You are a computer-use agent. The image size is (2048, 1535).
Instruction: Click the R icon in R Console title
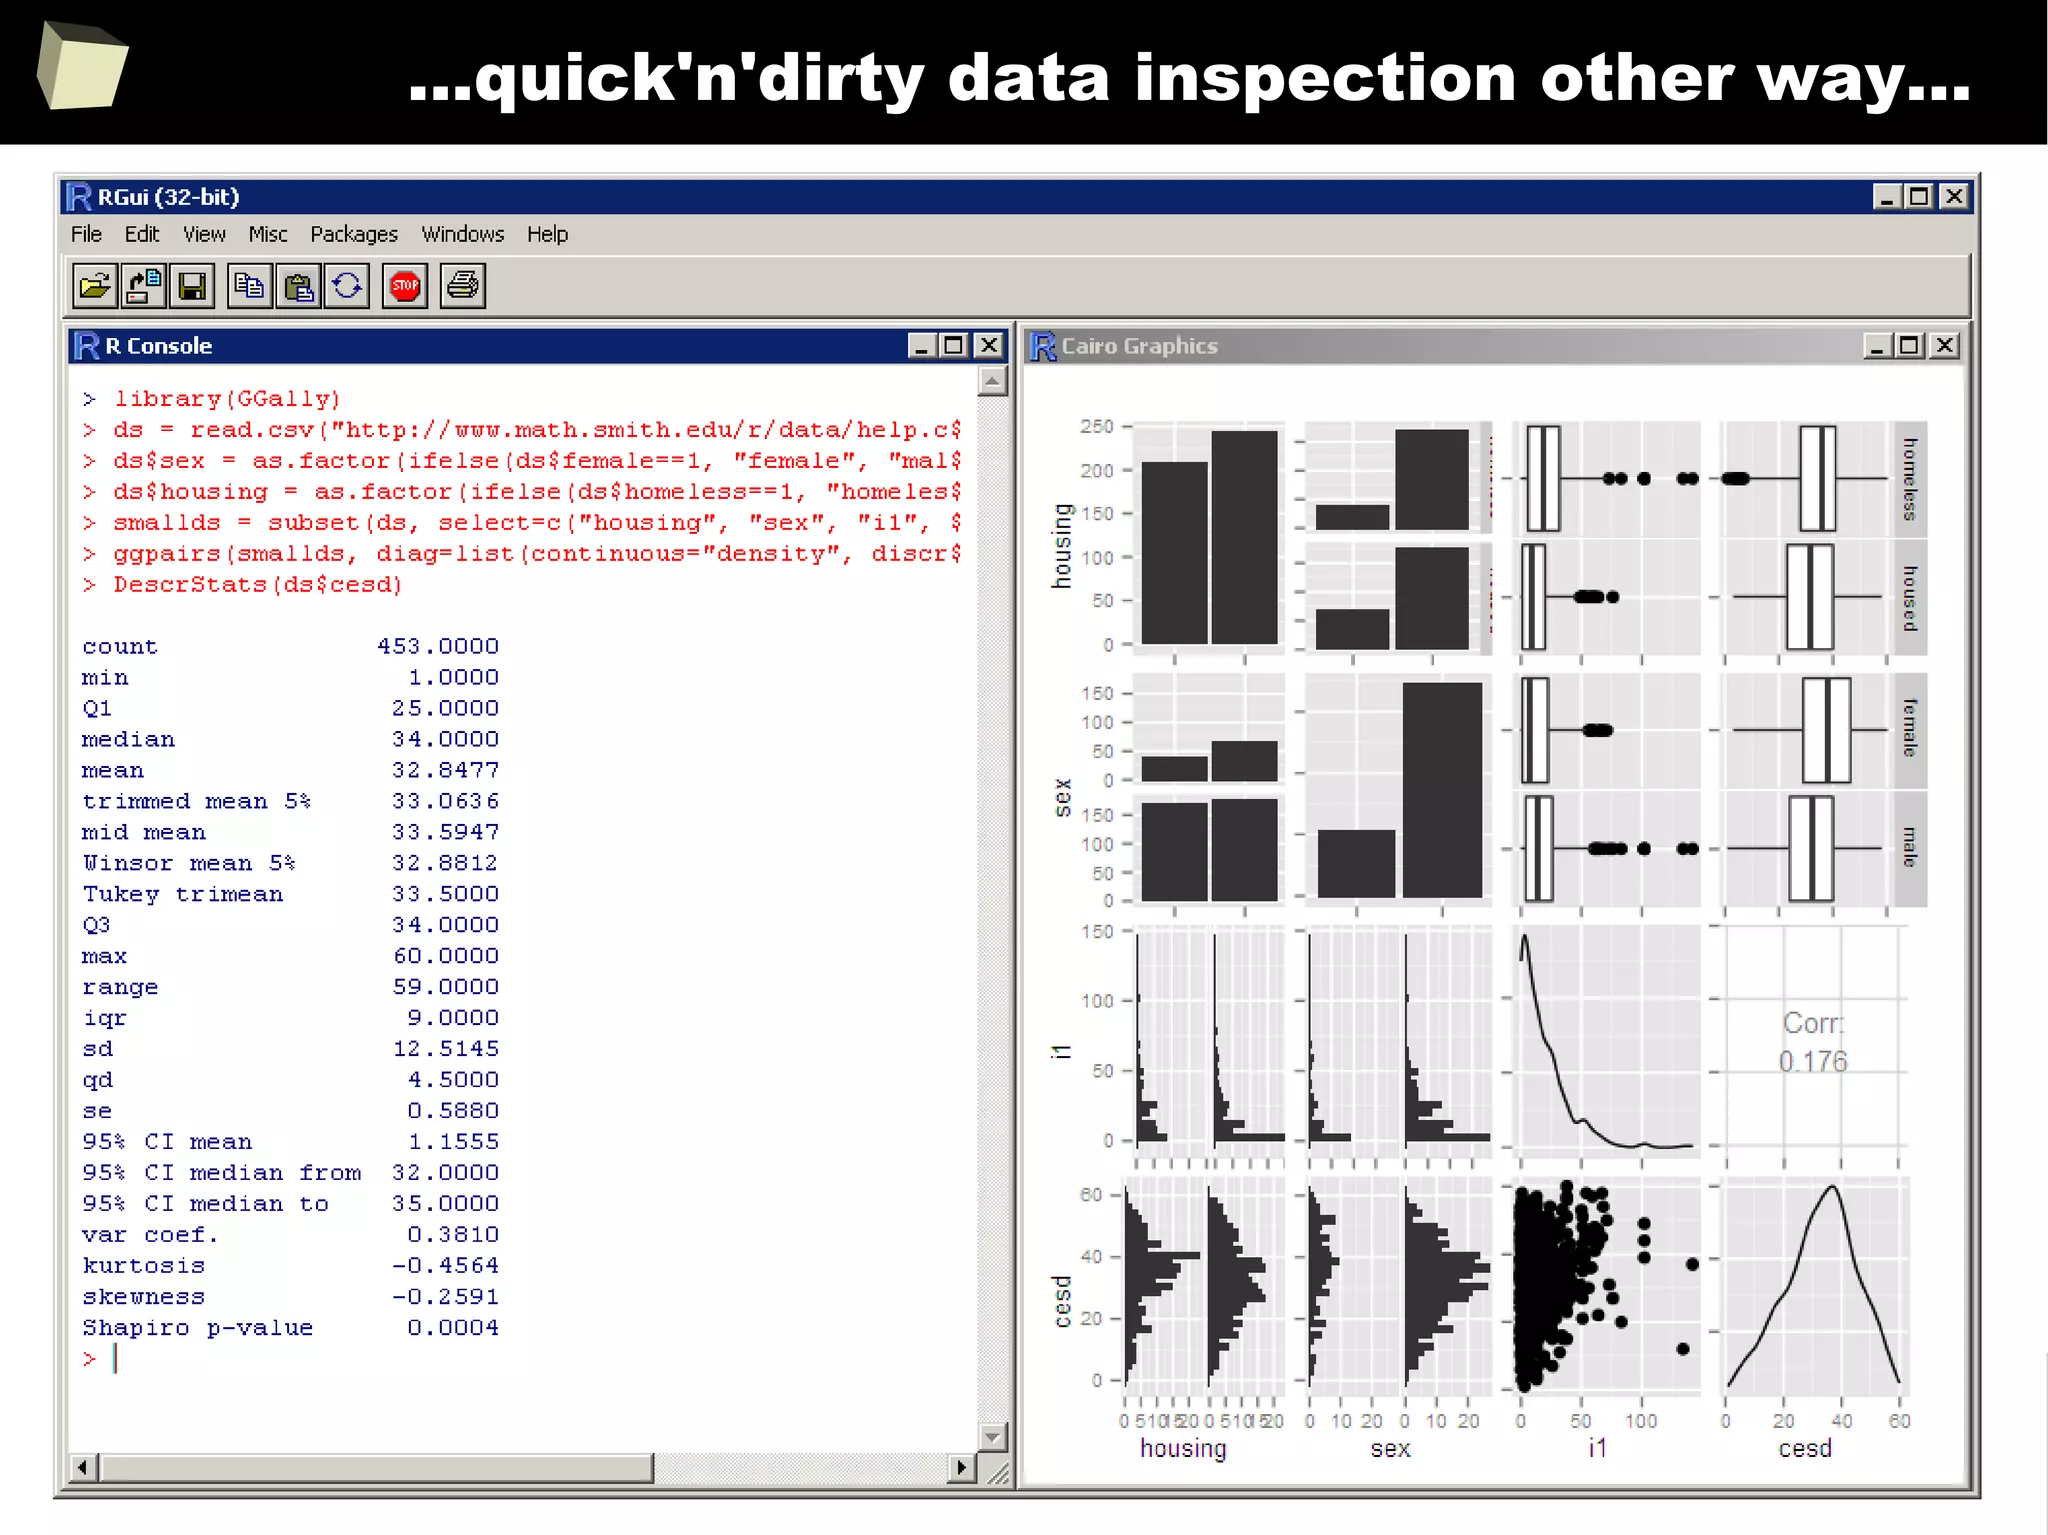click(88, 346)
